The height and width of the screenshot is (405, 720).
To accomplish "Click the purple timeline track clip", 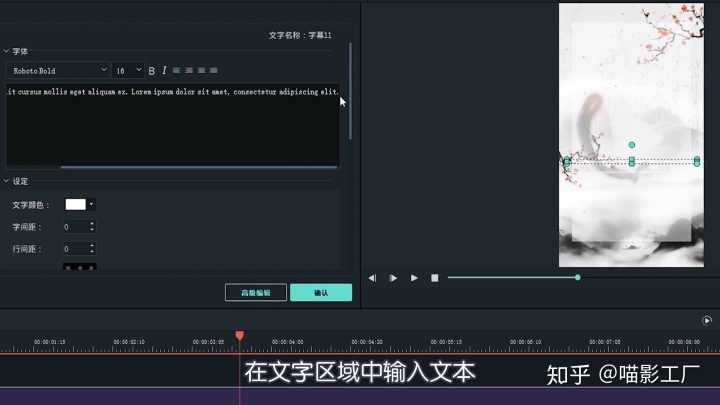I will [x=360, y=396].
